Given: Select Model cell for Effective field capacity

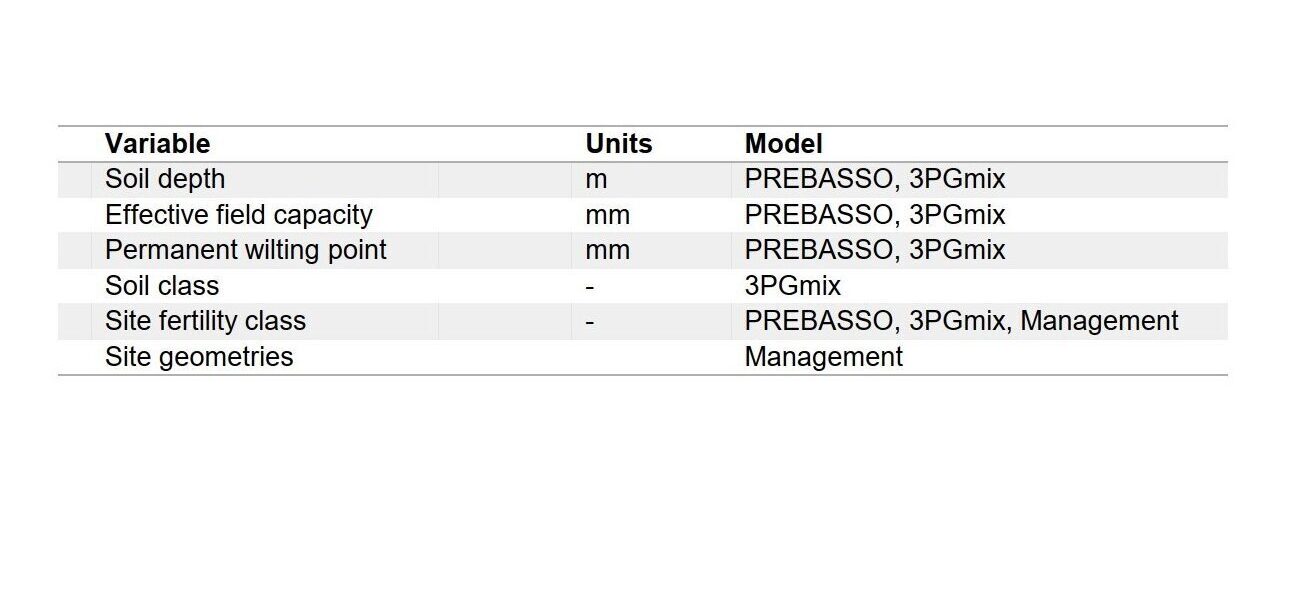Looking at the screenshot, I should pyautogui.click(x=874, y=215).
